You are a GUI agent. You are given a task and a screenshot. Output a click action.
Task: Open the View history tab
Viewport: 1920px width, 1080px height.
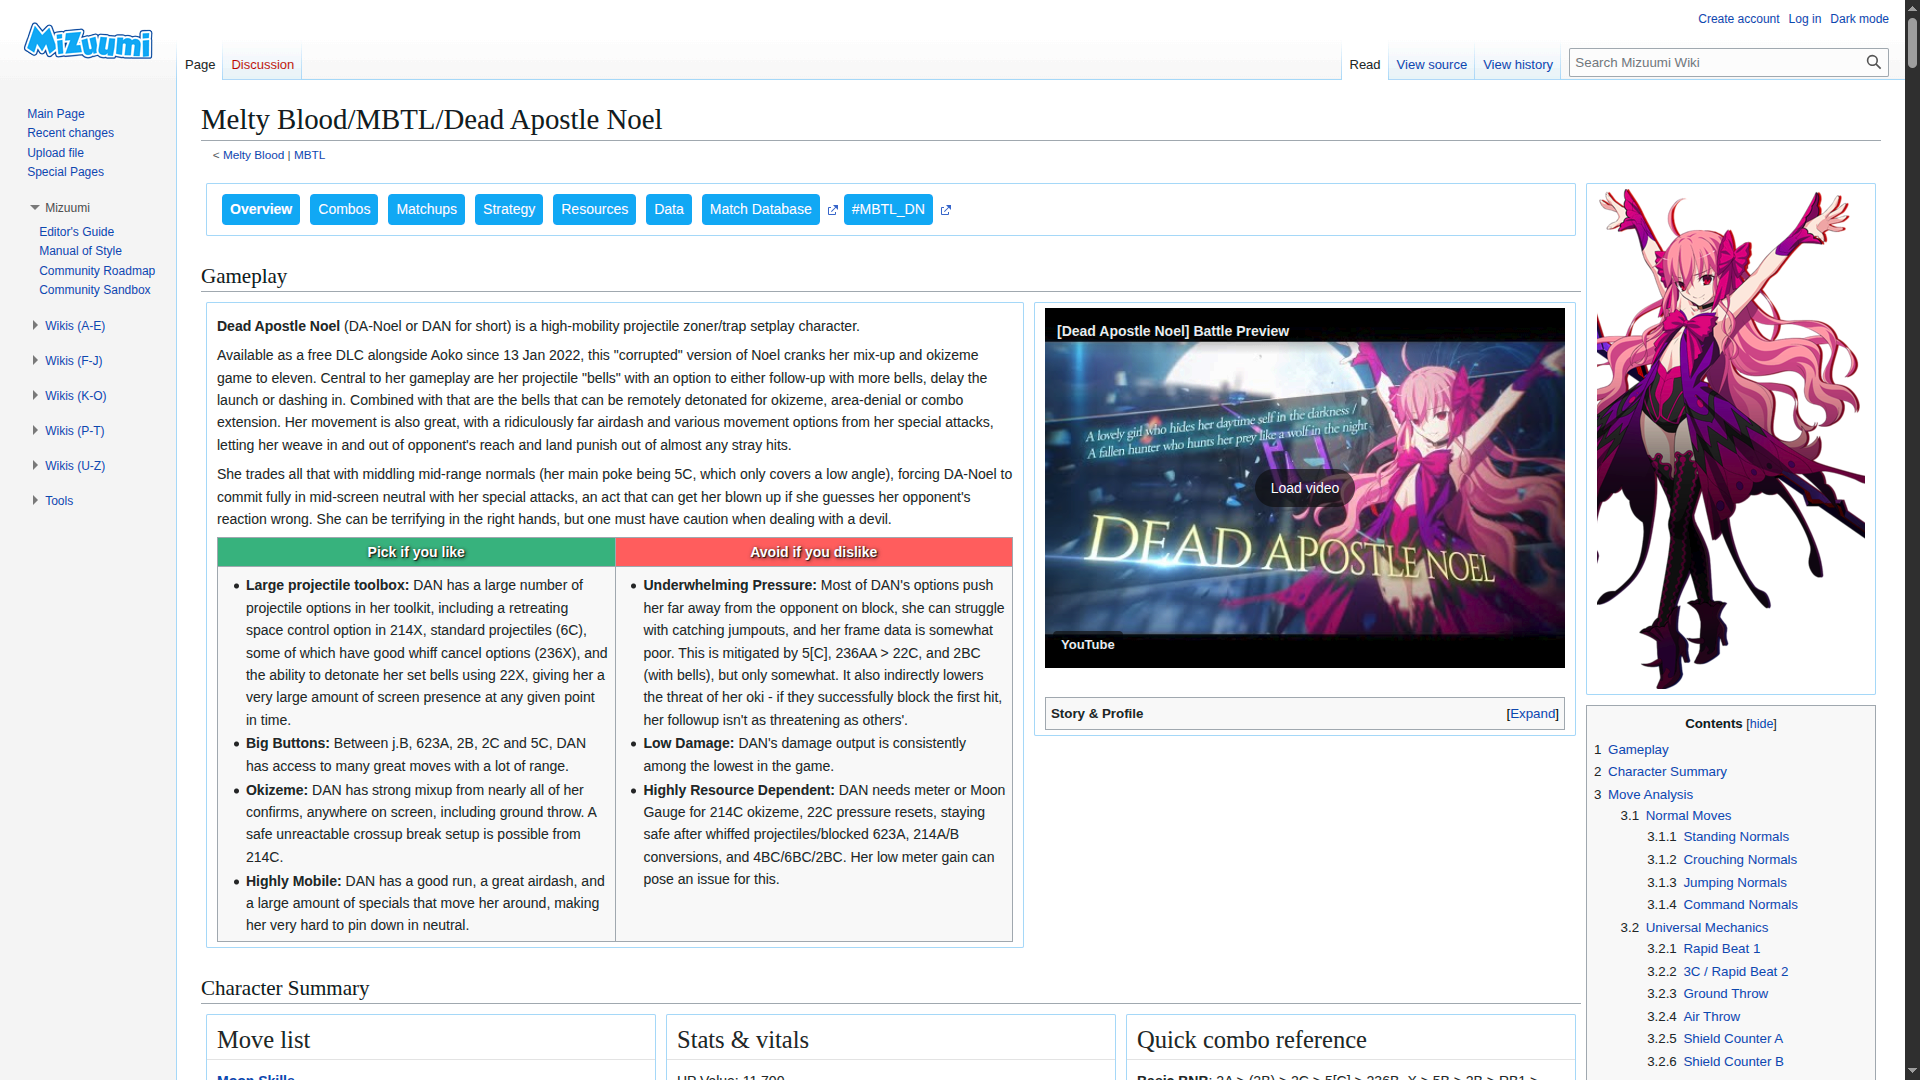pyautogui.click(x=1517, y=65)
